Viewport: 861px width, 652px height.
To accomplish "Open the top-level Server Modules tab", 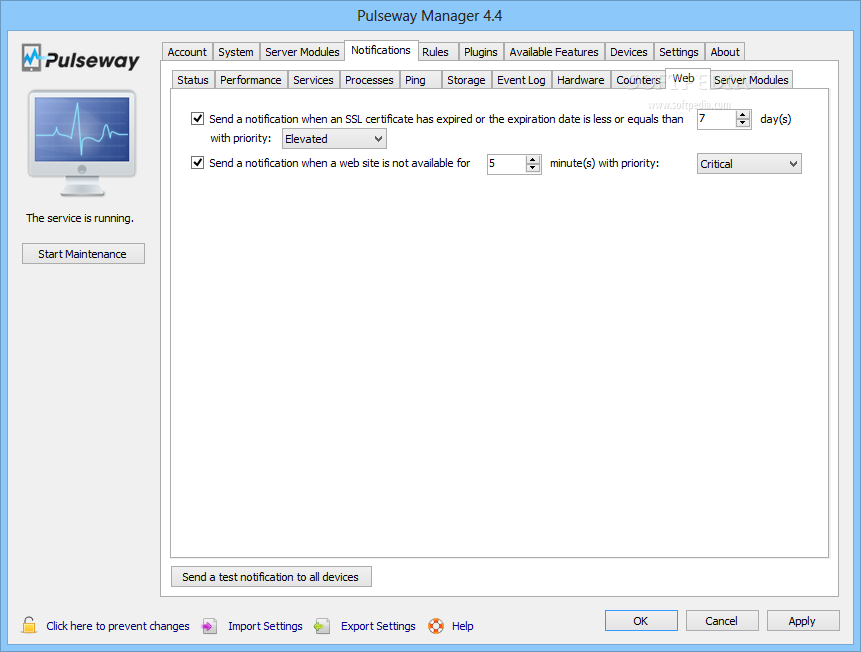I will [x=302, y=52].
